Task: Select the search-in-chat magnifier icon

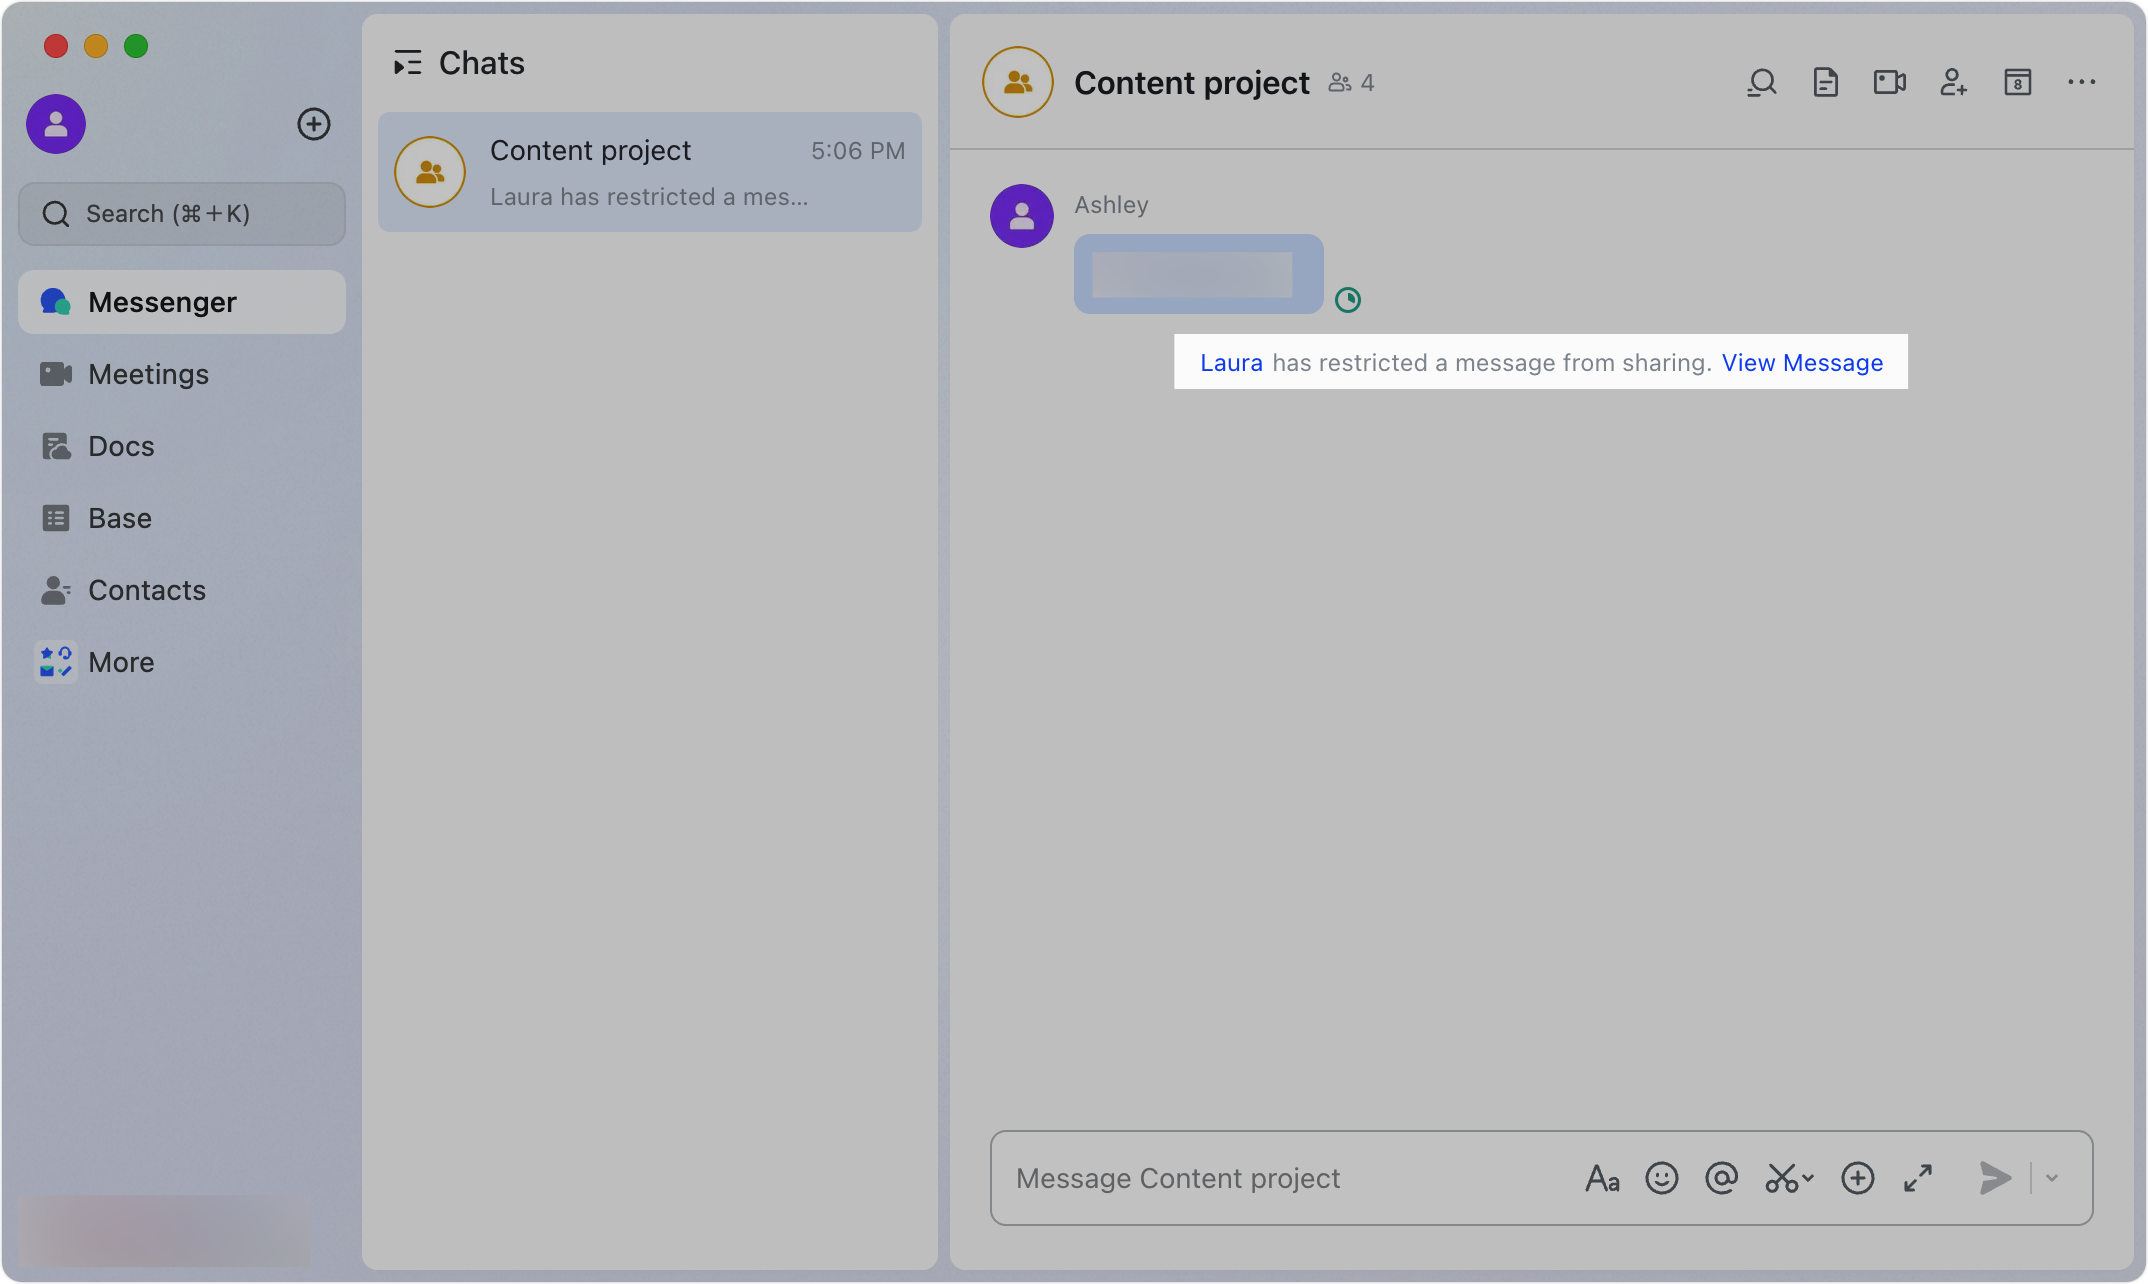Action: (x=1762, y=82)
